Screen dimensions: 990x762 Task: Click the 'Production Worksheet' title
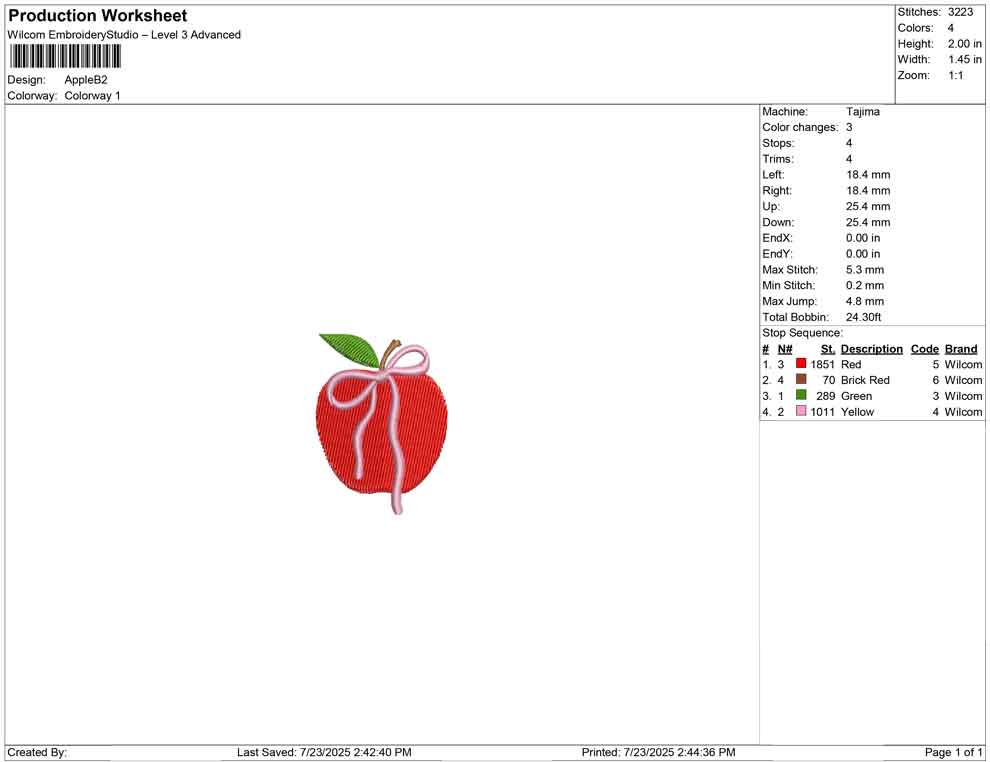tap(98, 16)
